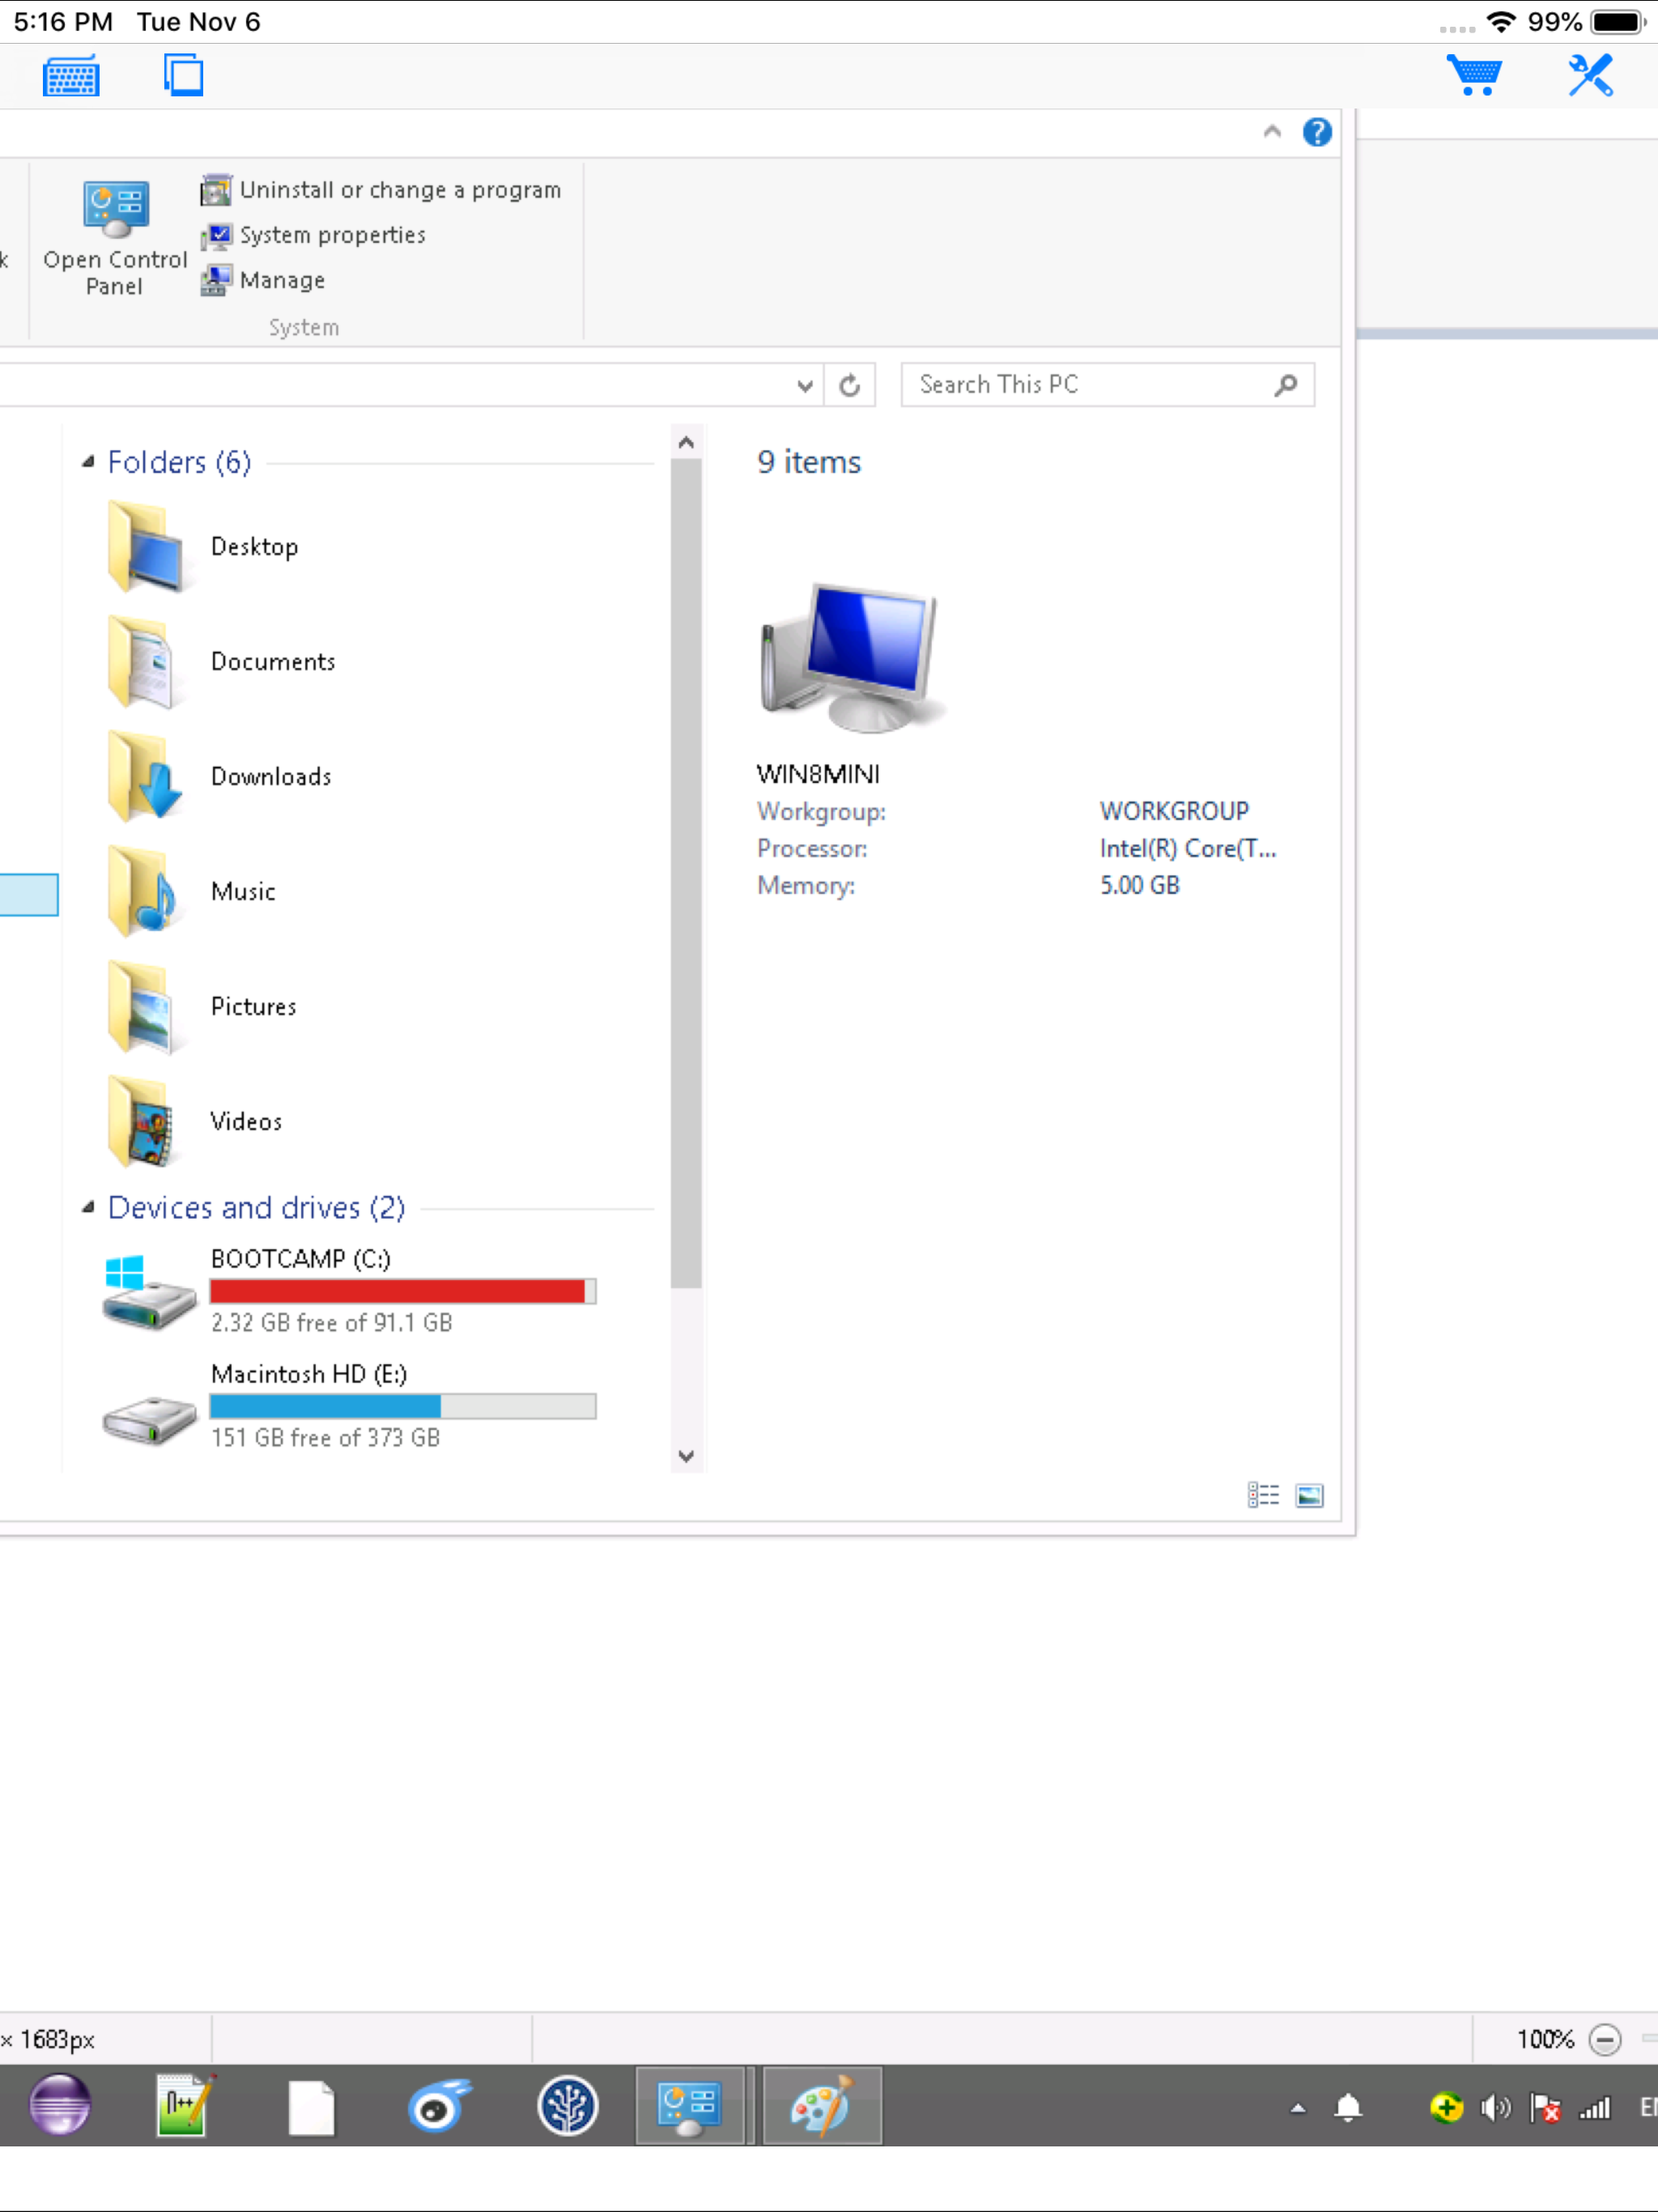The height and width of the screenshot is (2212, 1658).
Task: Refresh the address bar location
Action: click(x=849, y=385)
